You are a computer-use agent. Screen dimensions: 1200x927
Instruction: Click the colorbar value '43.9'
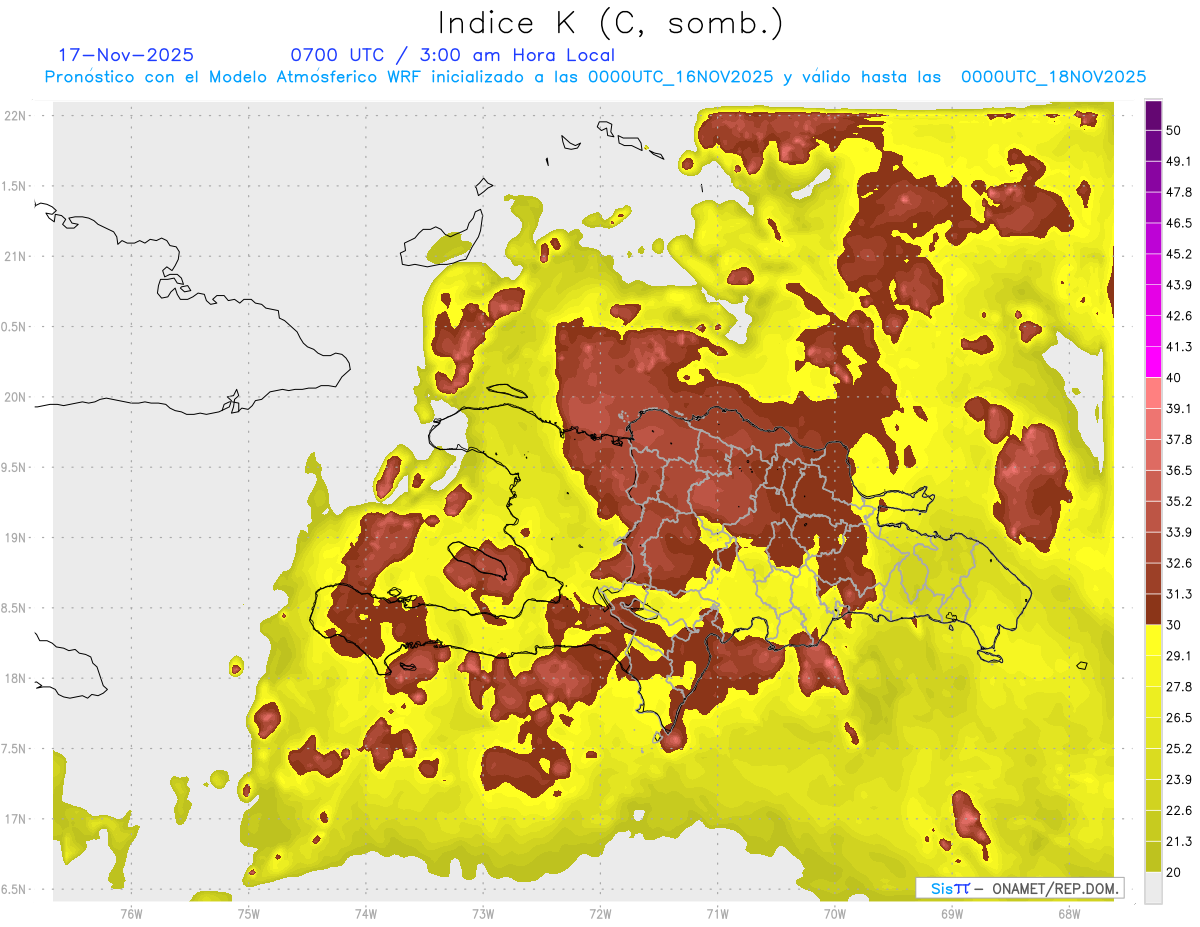pos(1179,285)
